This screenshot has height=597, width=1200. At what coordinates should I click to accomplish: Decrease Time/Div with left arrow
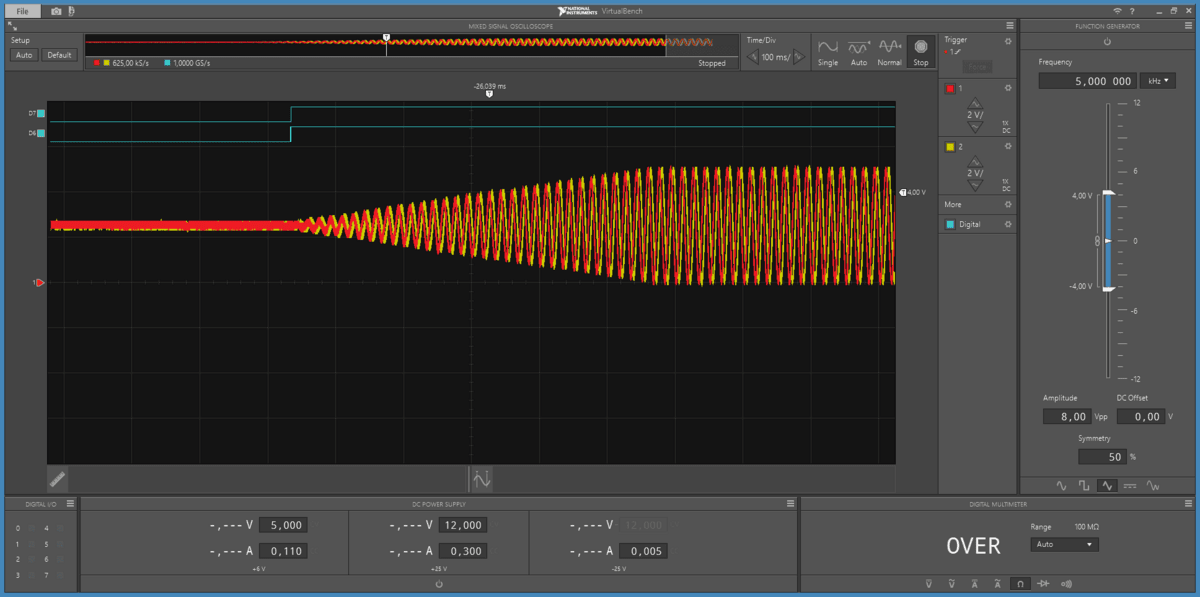pyautogui.click(x=753, y=57)
